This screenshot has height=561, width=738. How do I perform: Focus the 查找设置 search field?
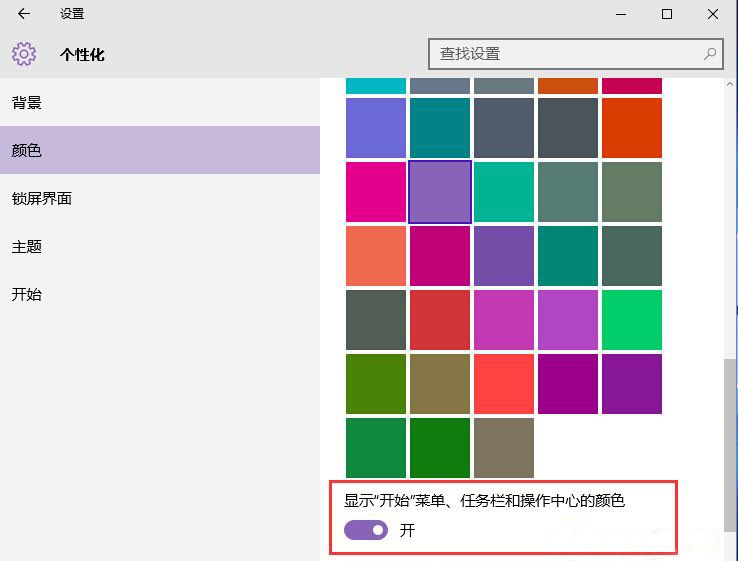click(x=565, y=54)
